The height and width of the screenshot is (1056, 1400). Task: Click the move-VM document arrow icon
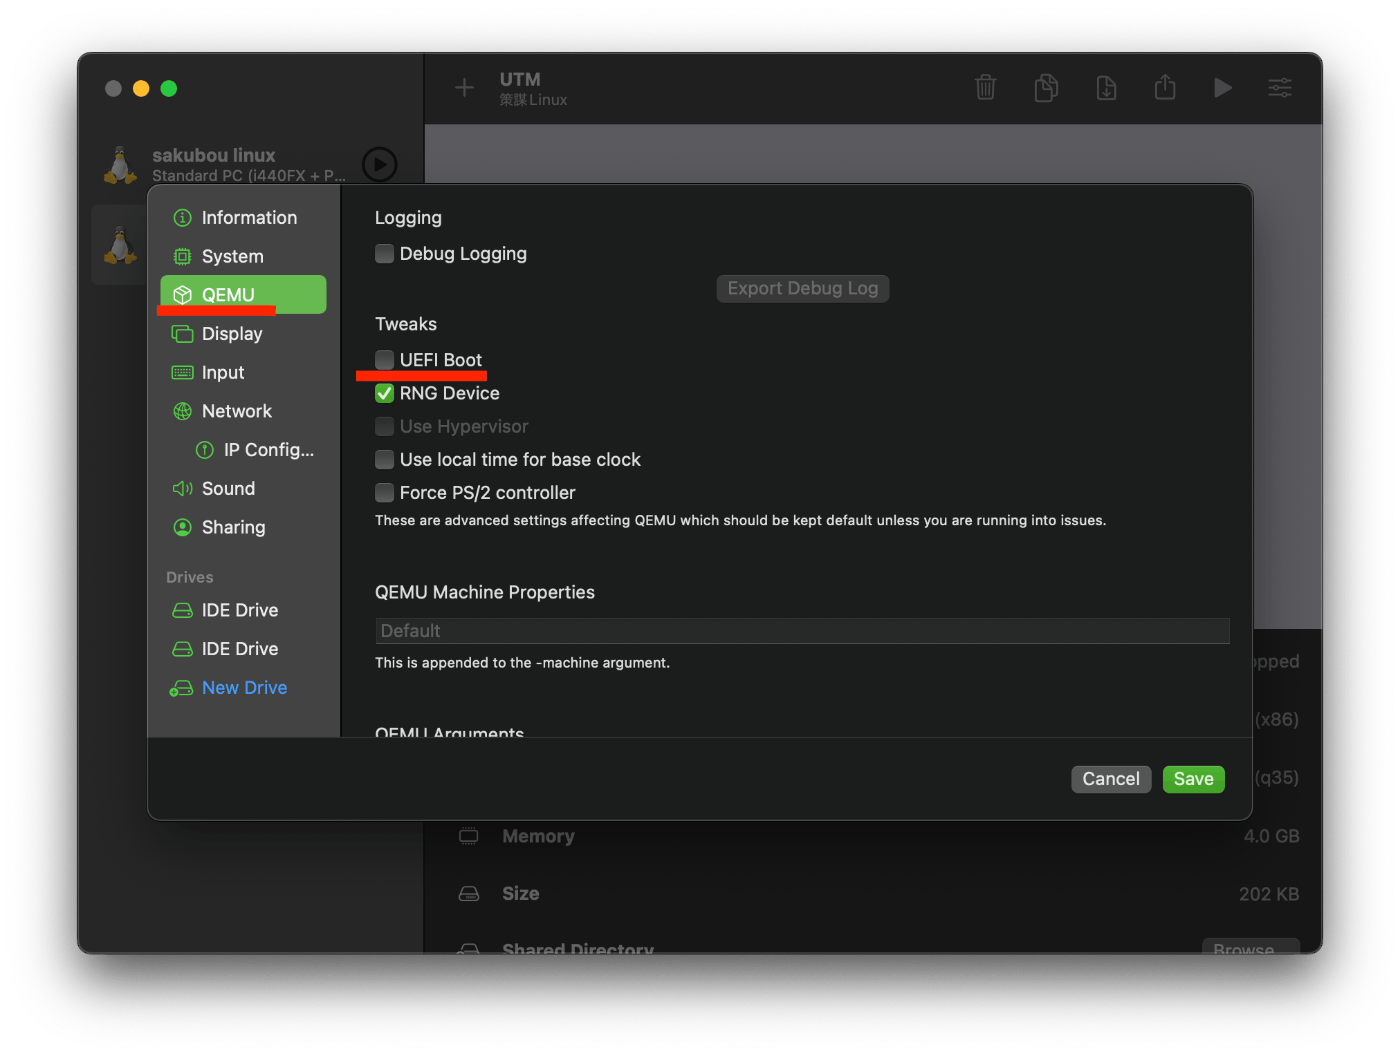(1106, 88)
